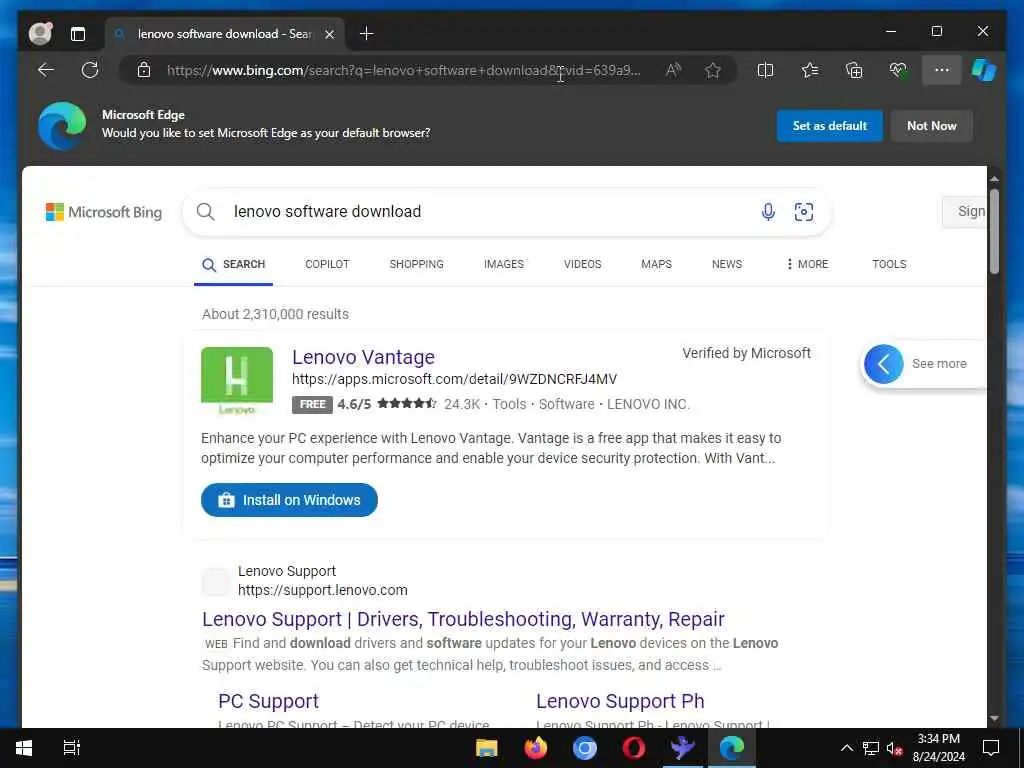
Task: Show hidden system tray icons chevron
Action: click(846, 748)
